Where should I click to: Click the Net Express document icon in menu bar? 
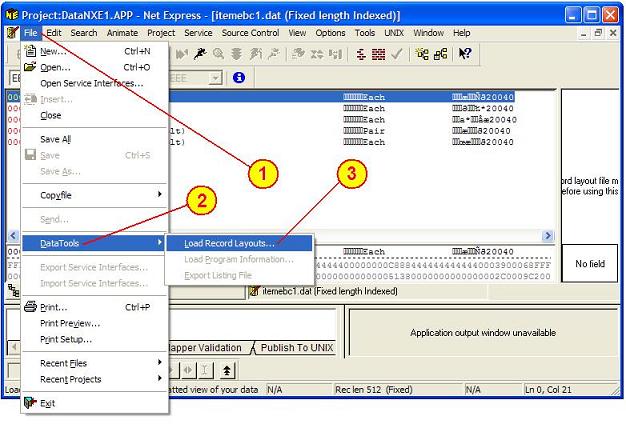click(x=12, y=33)
